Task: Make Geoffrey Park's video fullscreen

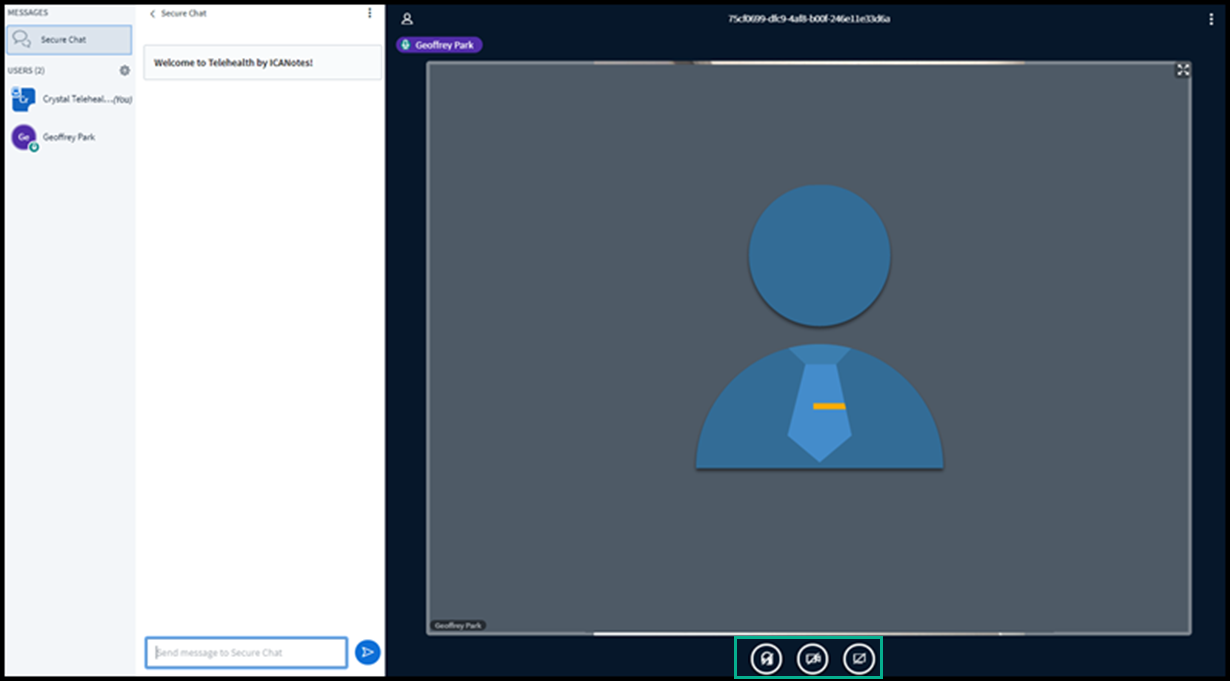Action: click(x=1183, y=70)
